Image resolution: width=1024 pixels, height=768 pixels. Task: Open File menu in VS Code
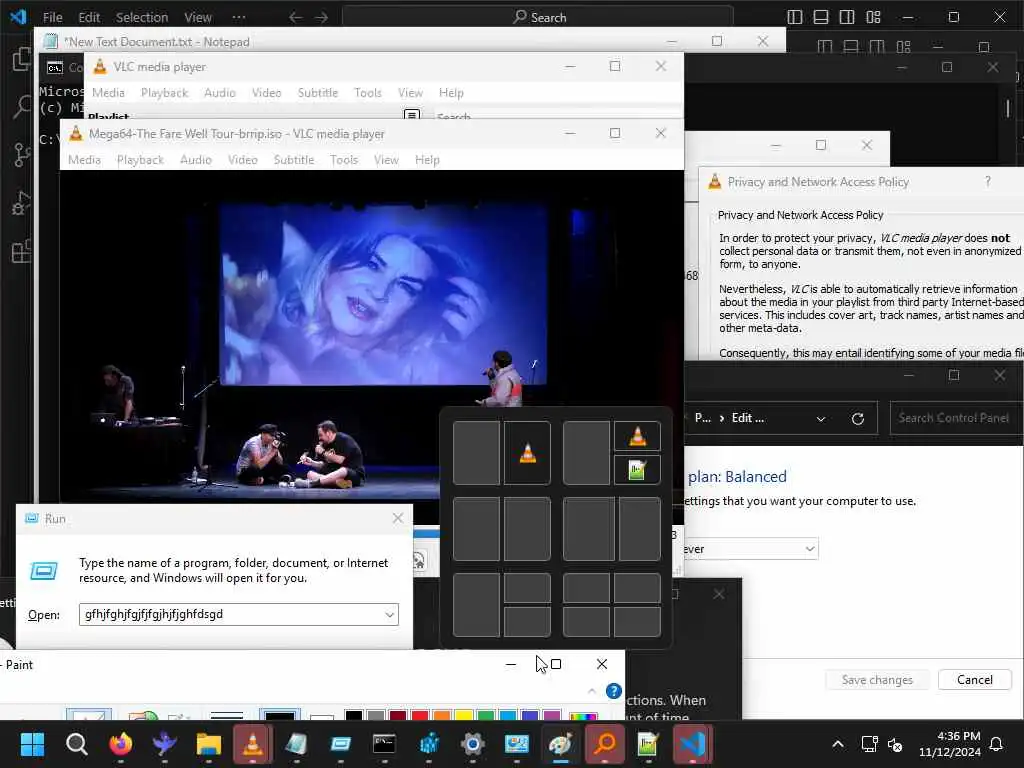(52, 17)
